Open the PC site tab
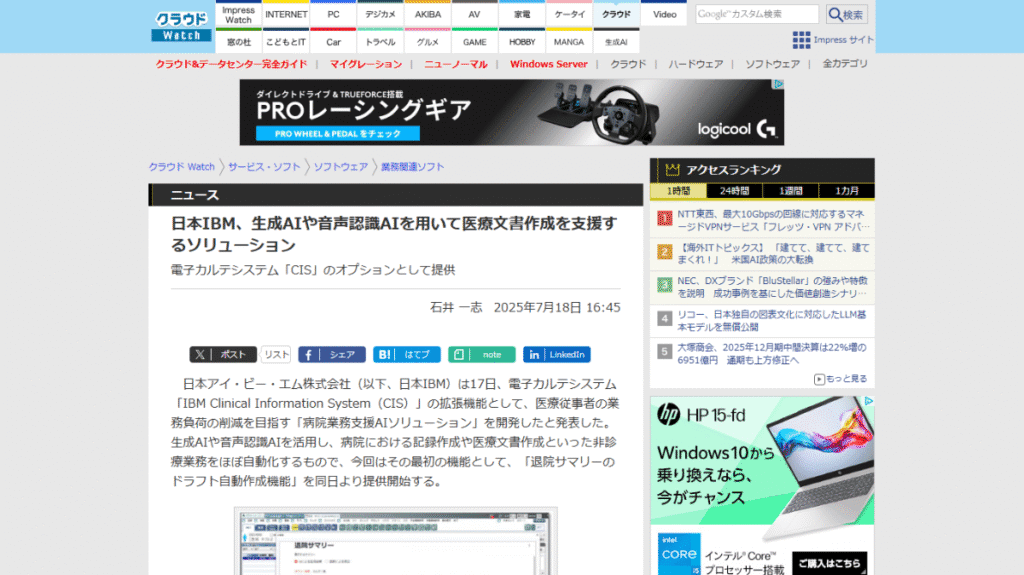1024x575 pixels. click(x=333, y=14)
